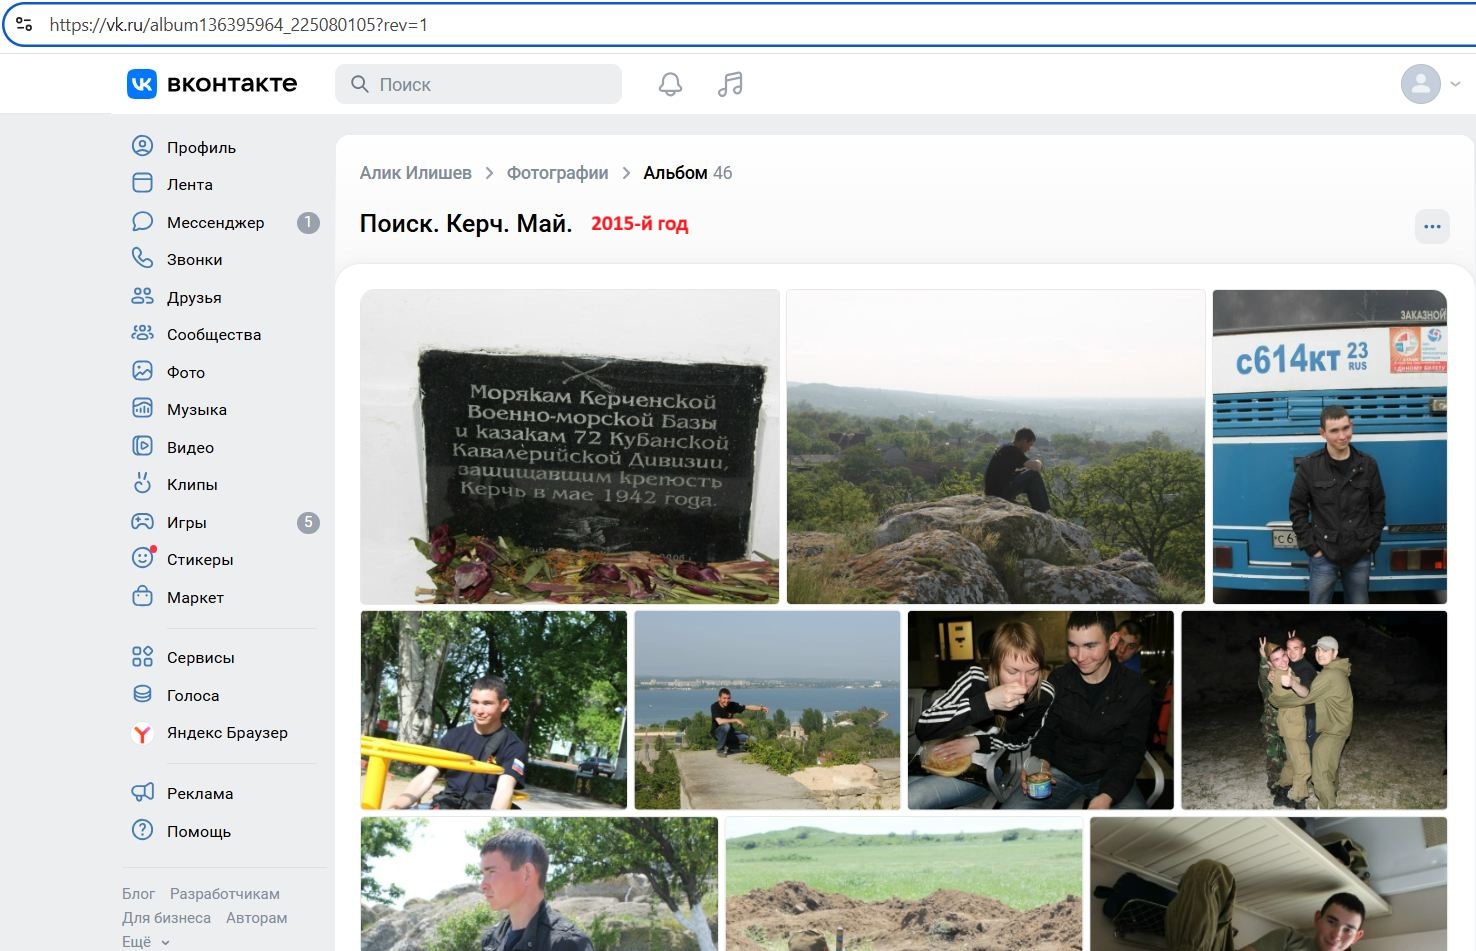Image resolution: width=1476 pixels, height=951 pixels.
Task: Click the Стикеры smiley icon
Action: pyautogui.click(x=143, y=559)
